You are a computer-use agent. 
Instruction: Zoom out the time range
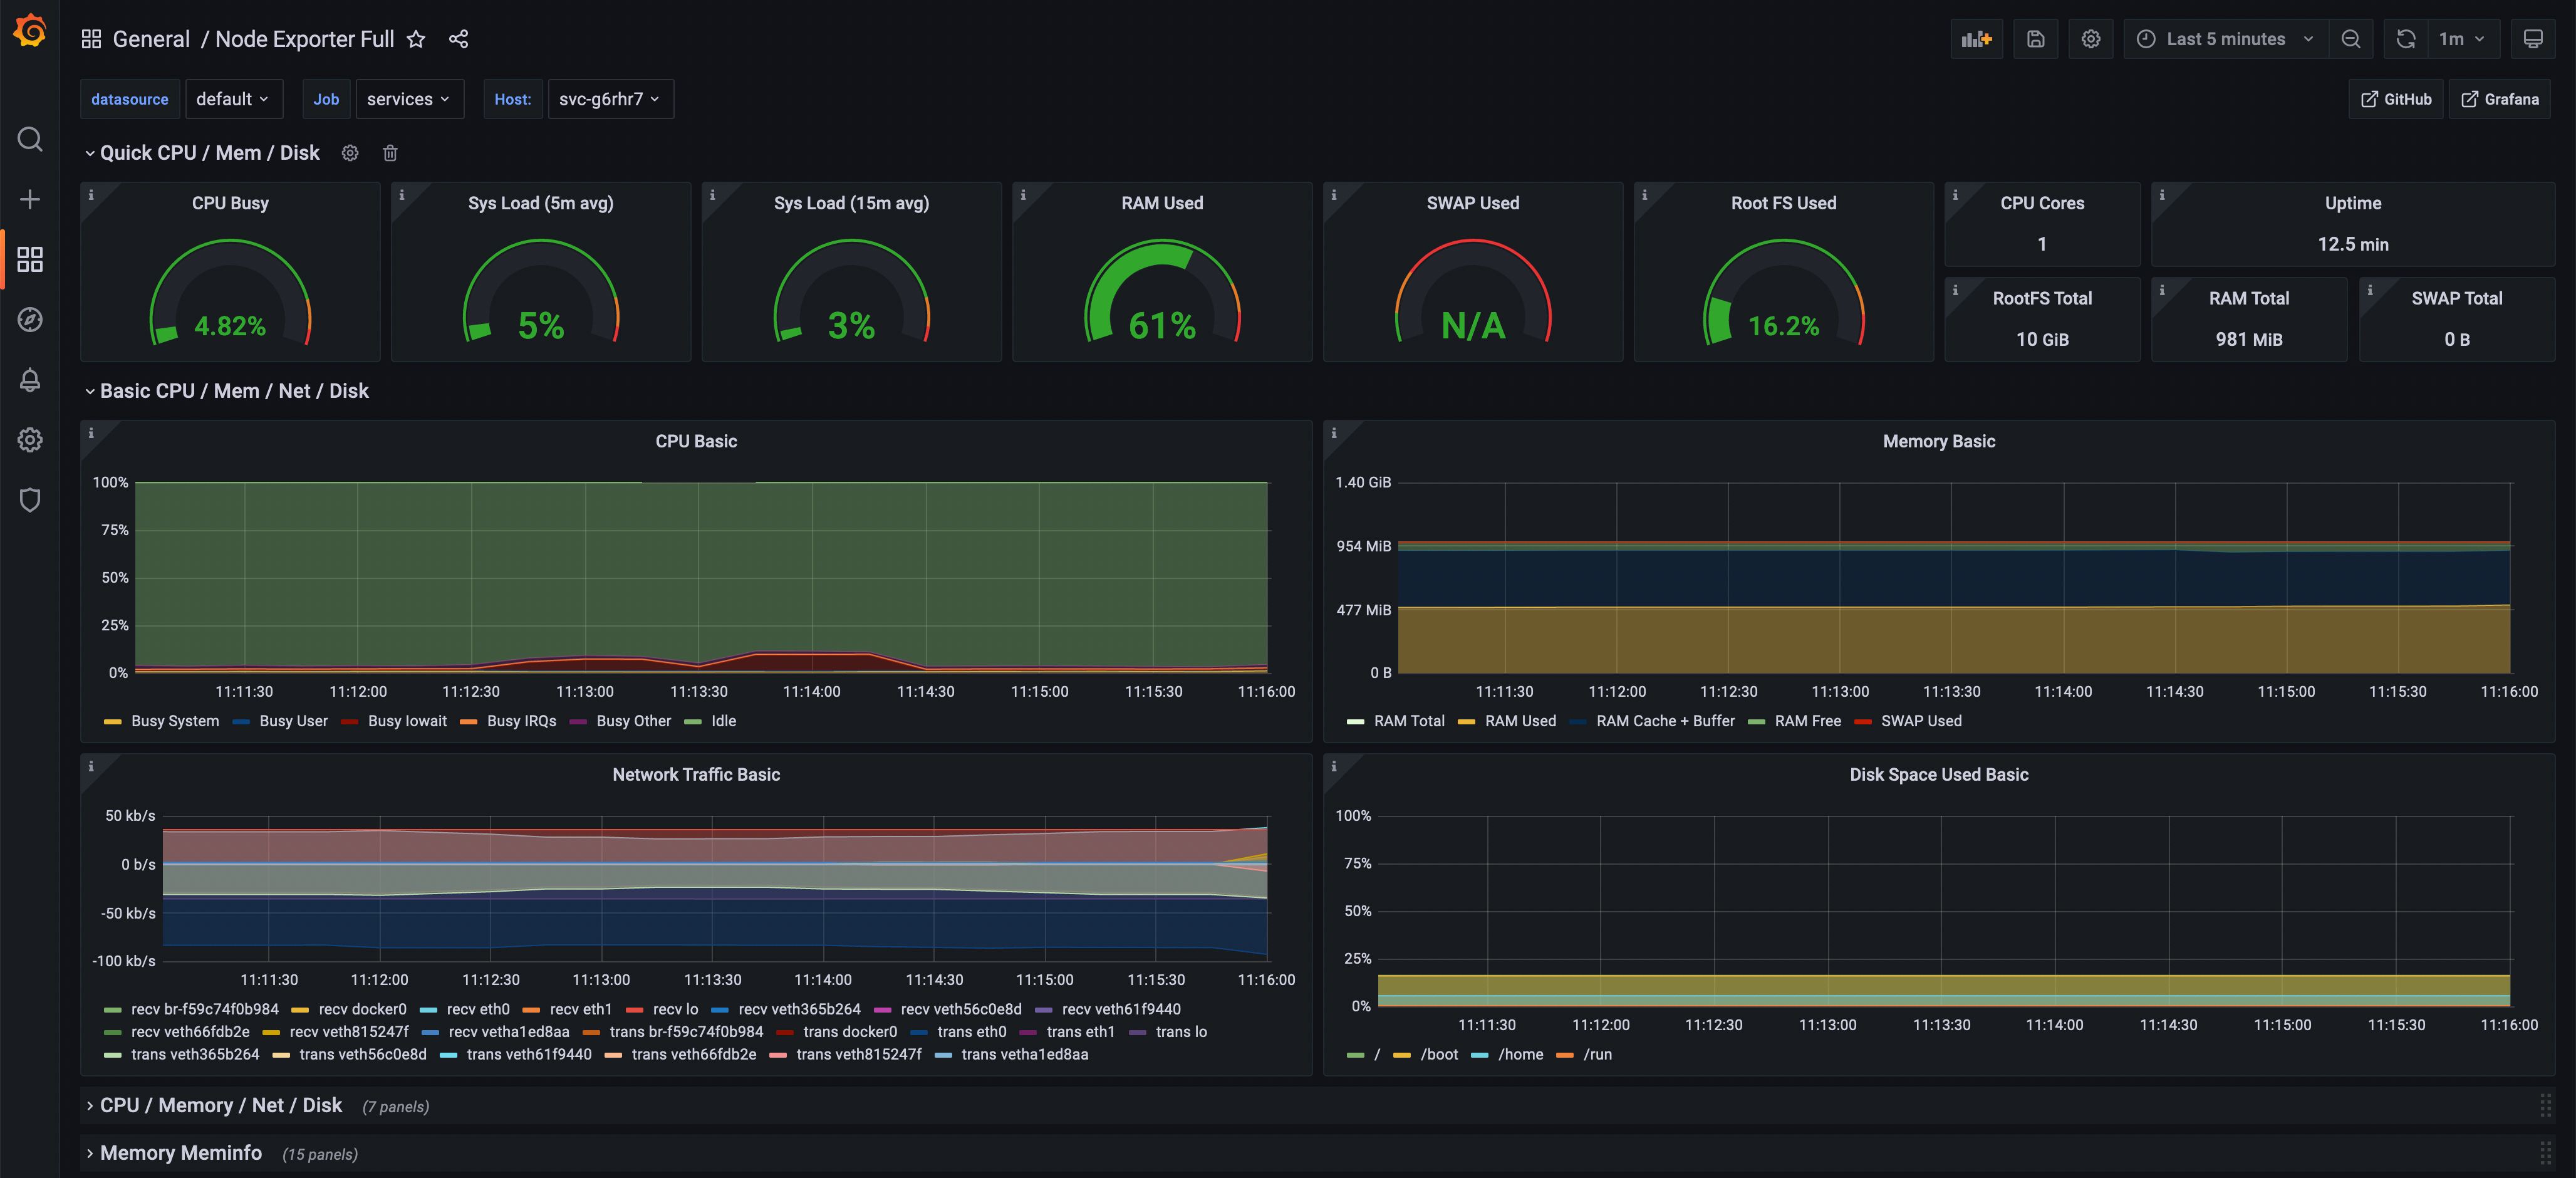[2350, 39]
